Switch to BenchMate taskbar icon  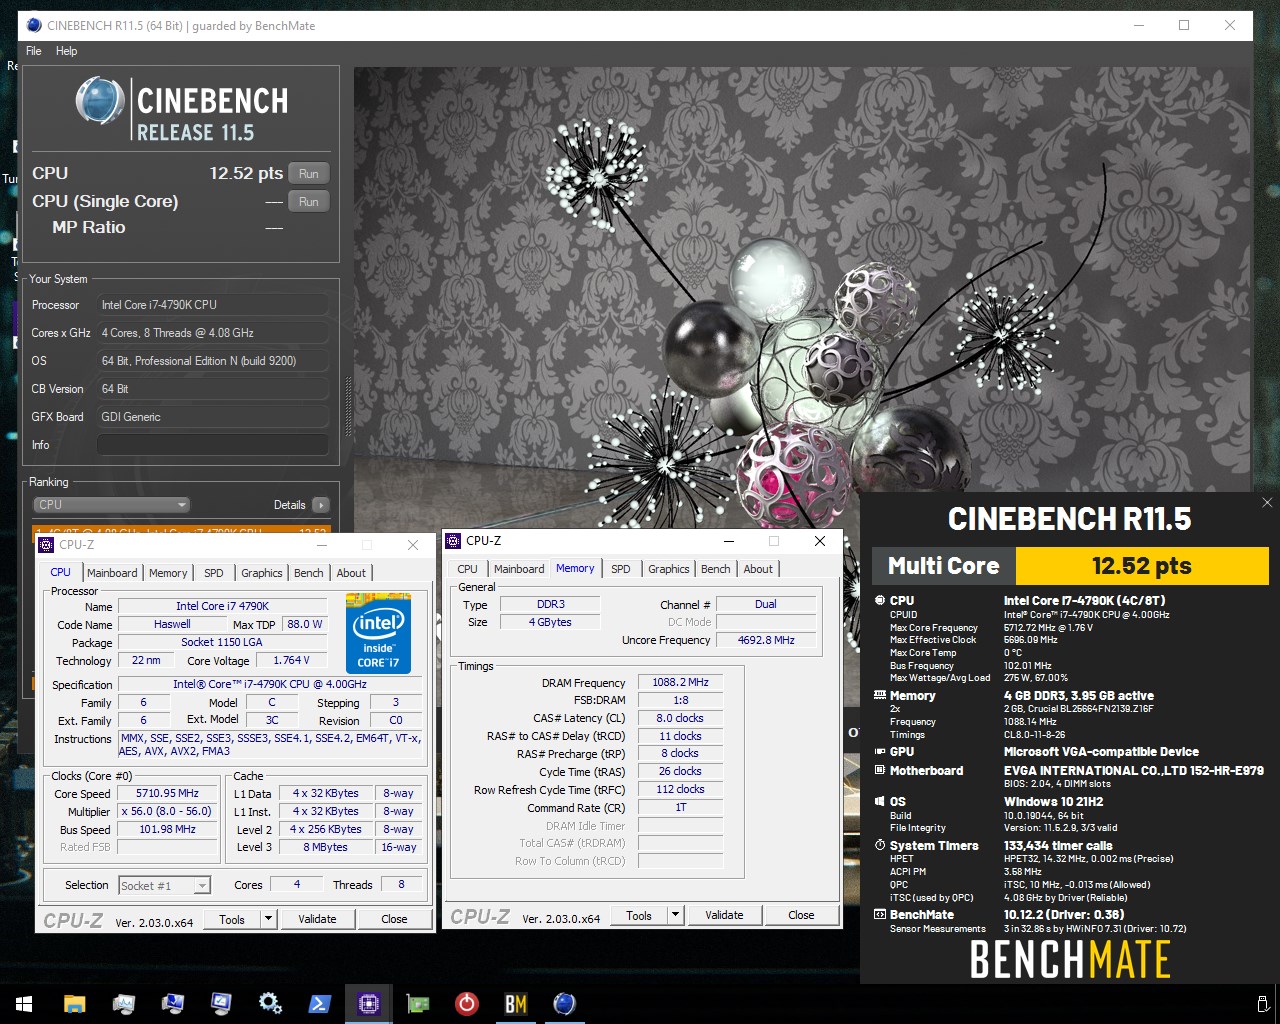pyautogui.click(x=515, y=1004)
